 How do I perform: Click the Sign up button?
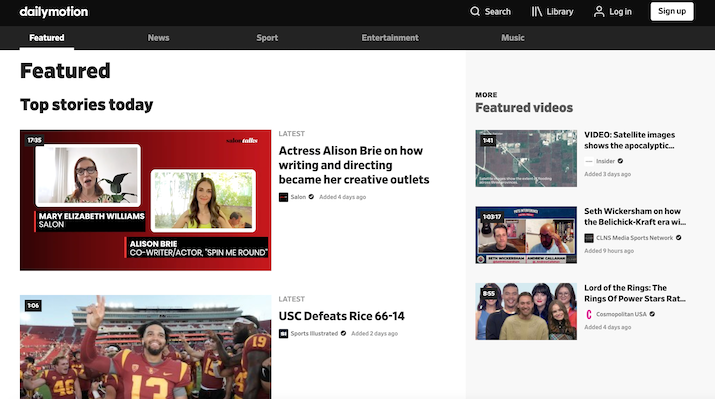pos(672,11)
